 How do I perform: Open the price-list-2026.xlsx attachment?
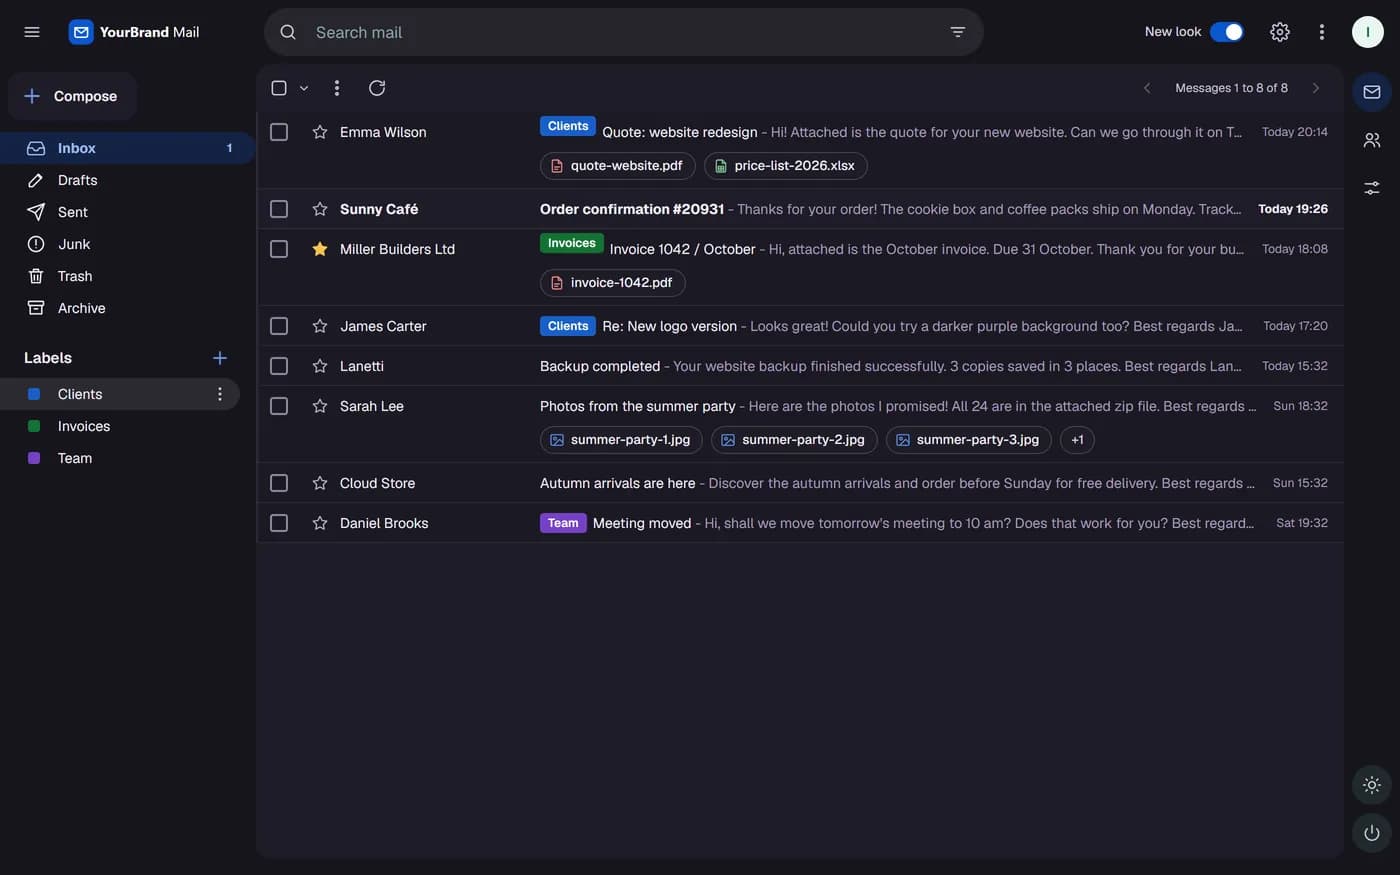(786, 166)
